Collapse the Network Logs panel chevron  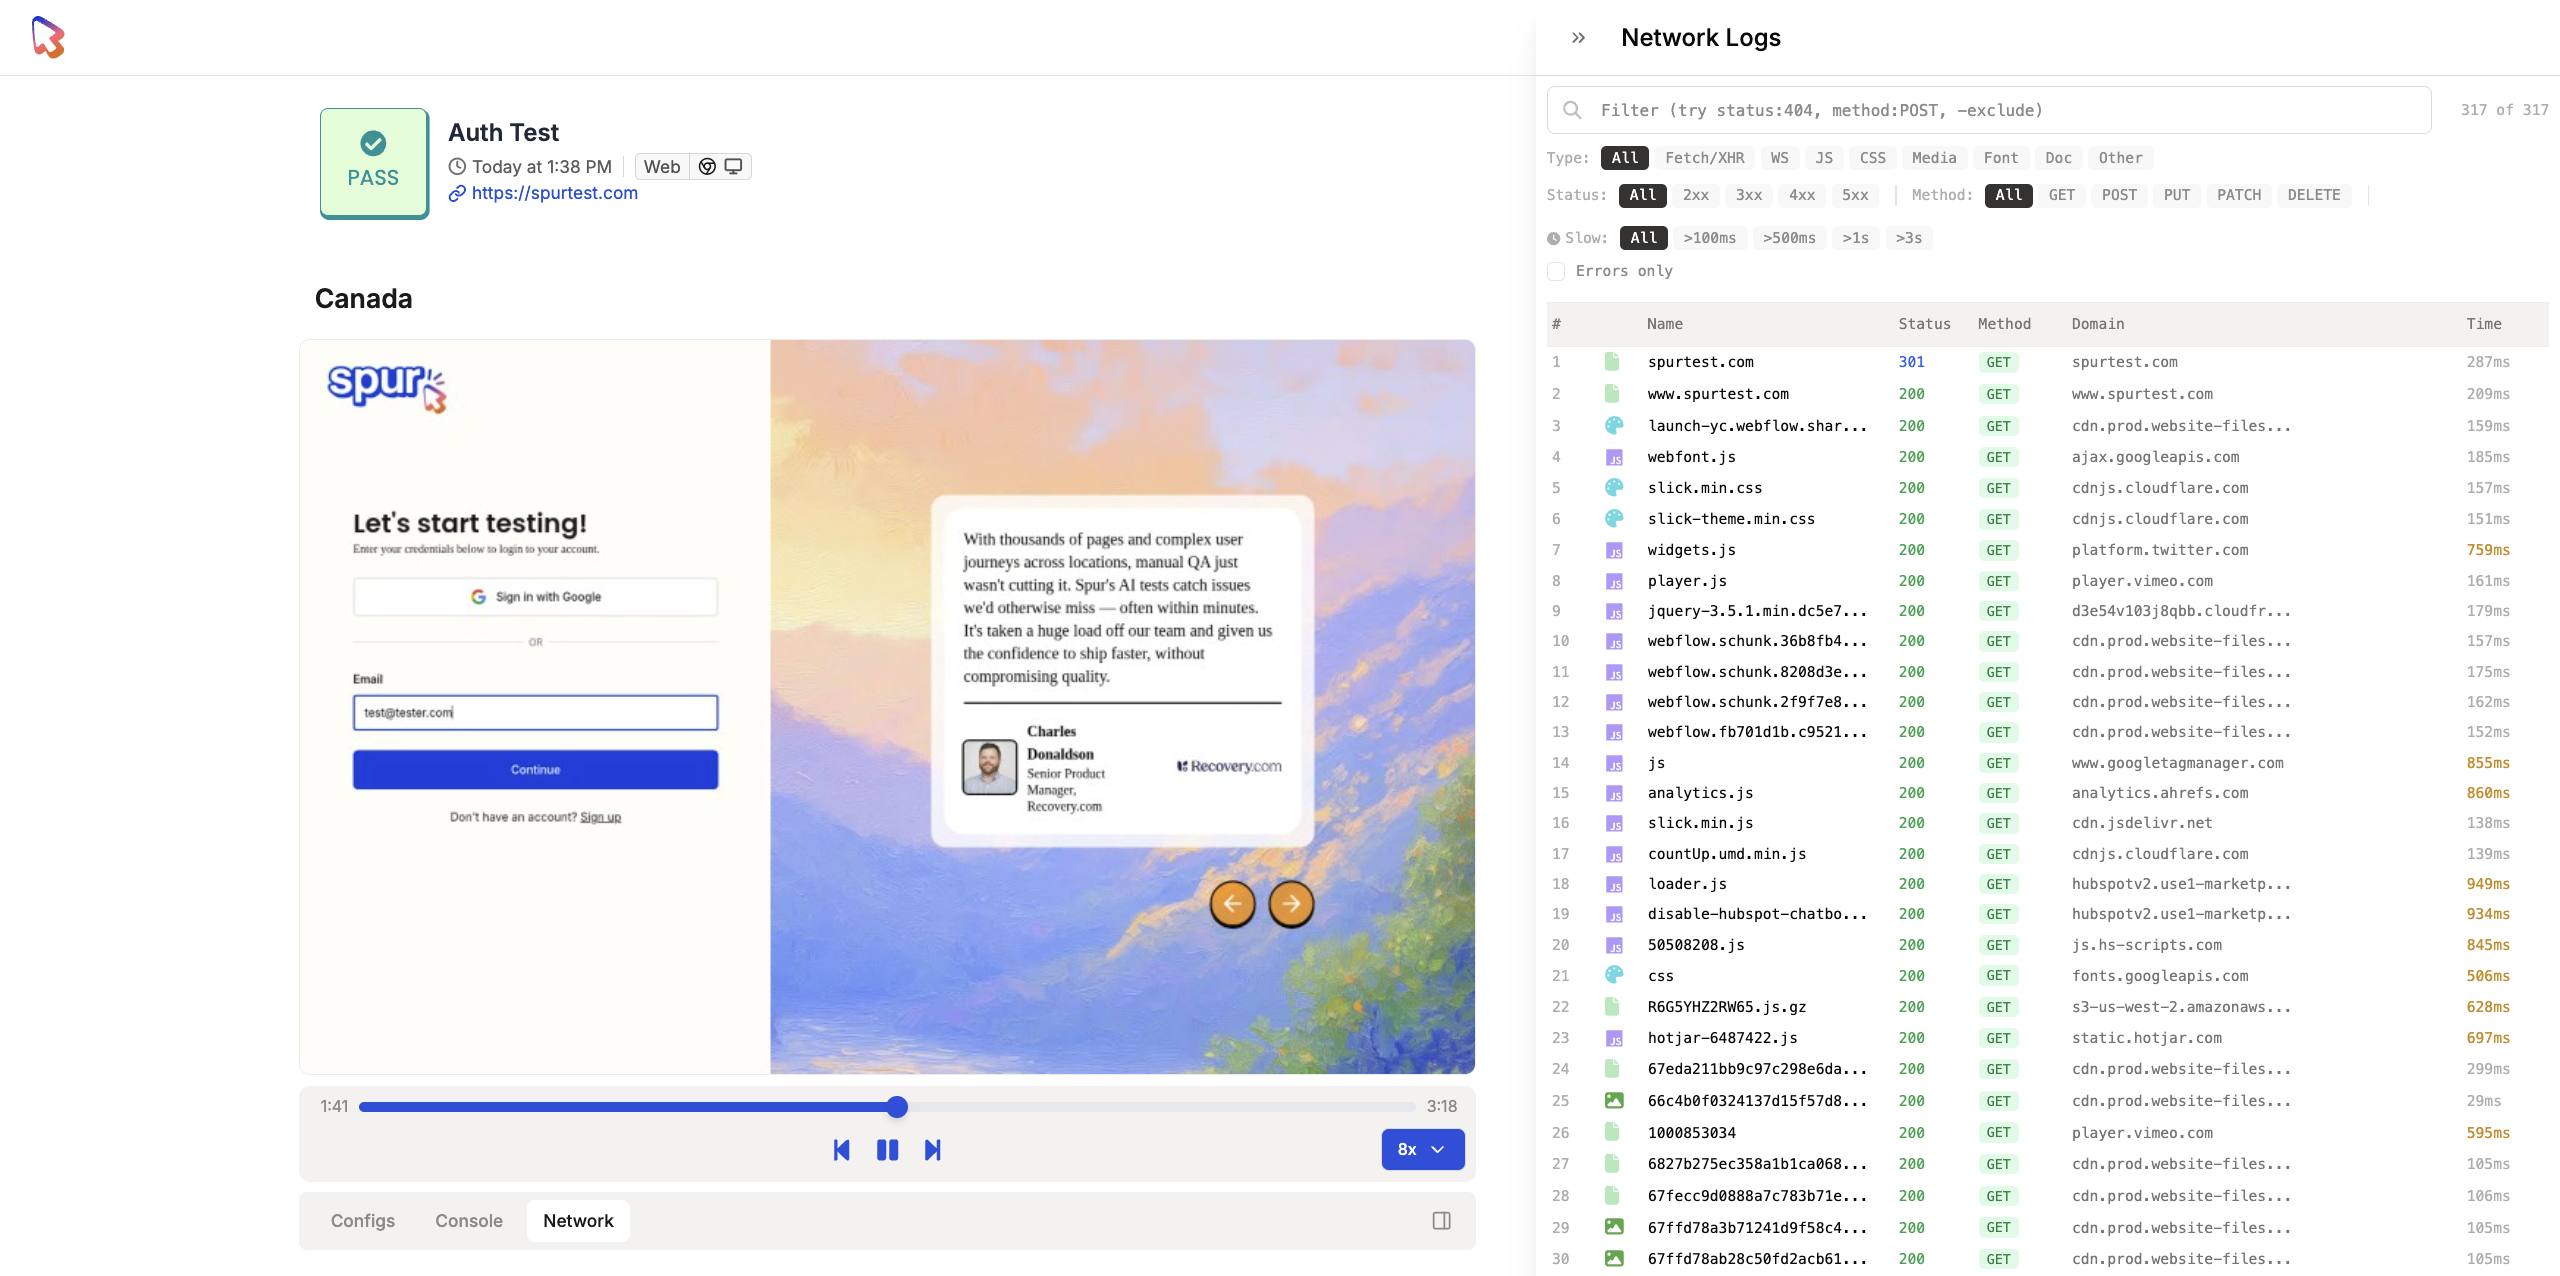(1578, 38)
